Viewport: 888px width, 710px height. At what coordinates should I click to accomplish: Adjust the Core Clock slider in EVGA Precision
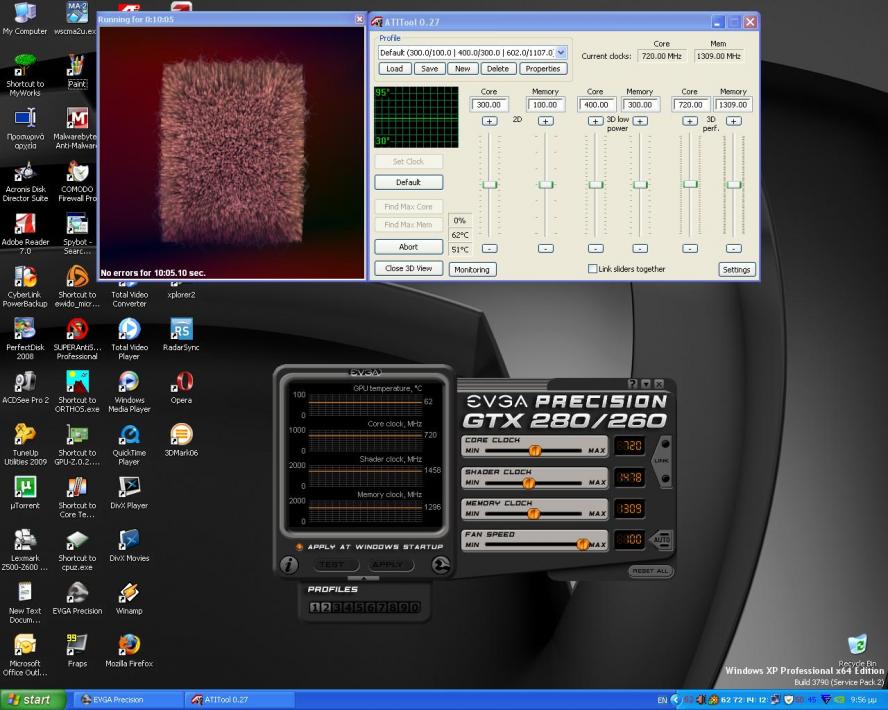pos(534,451)
